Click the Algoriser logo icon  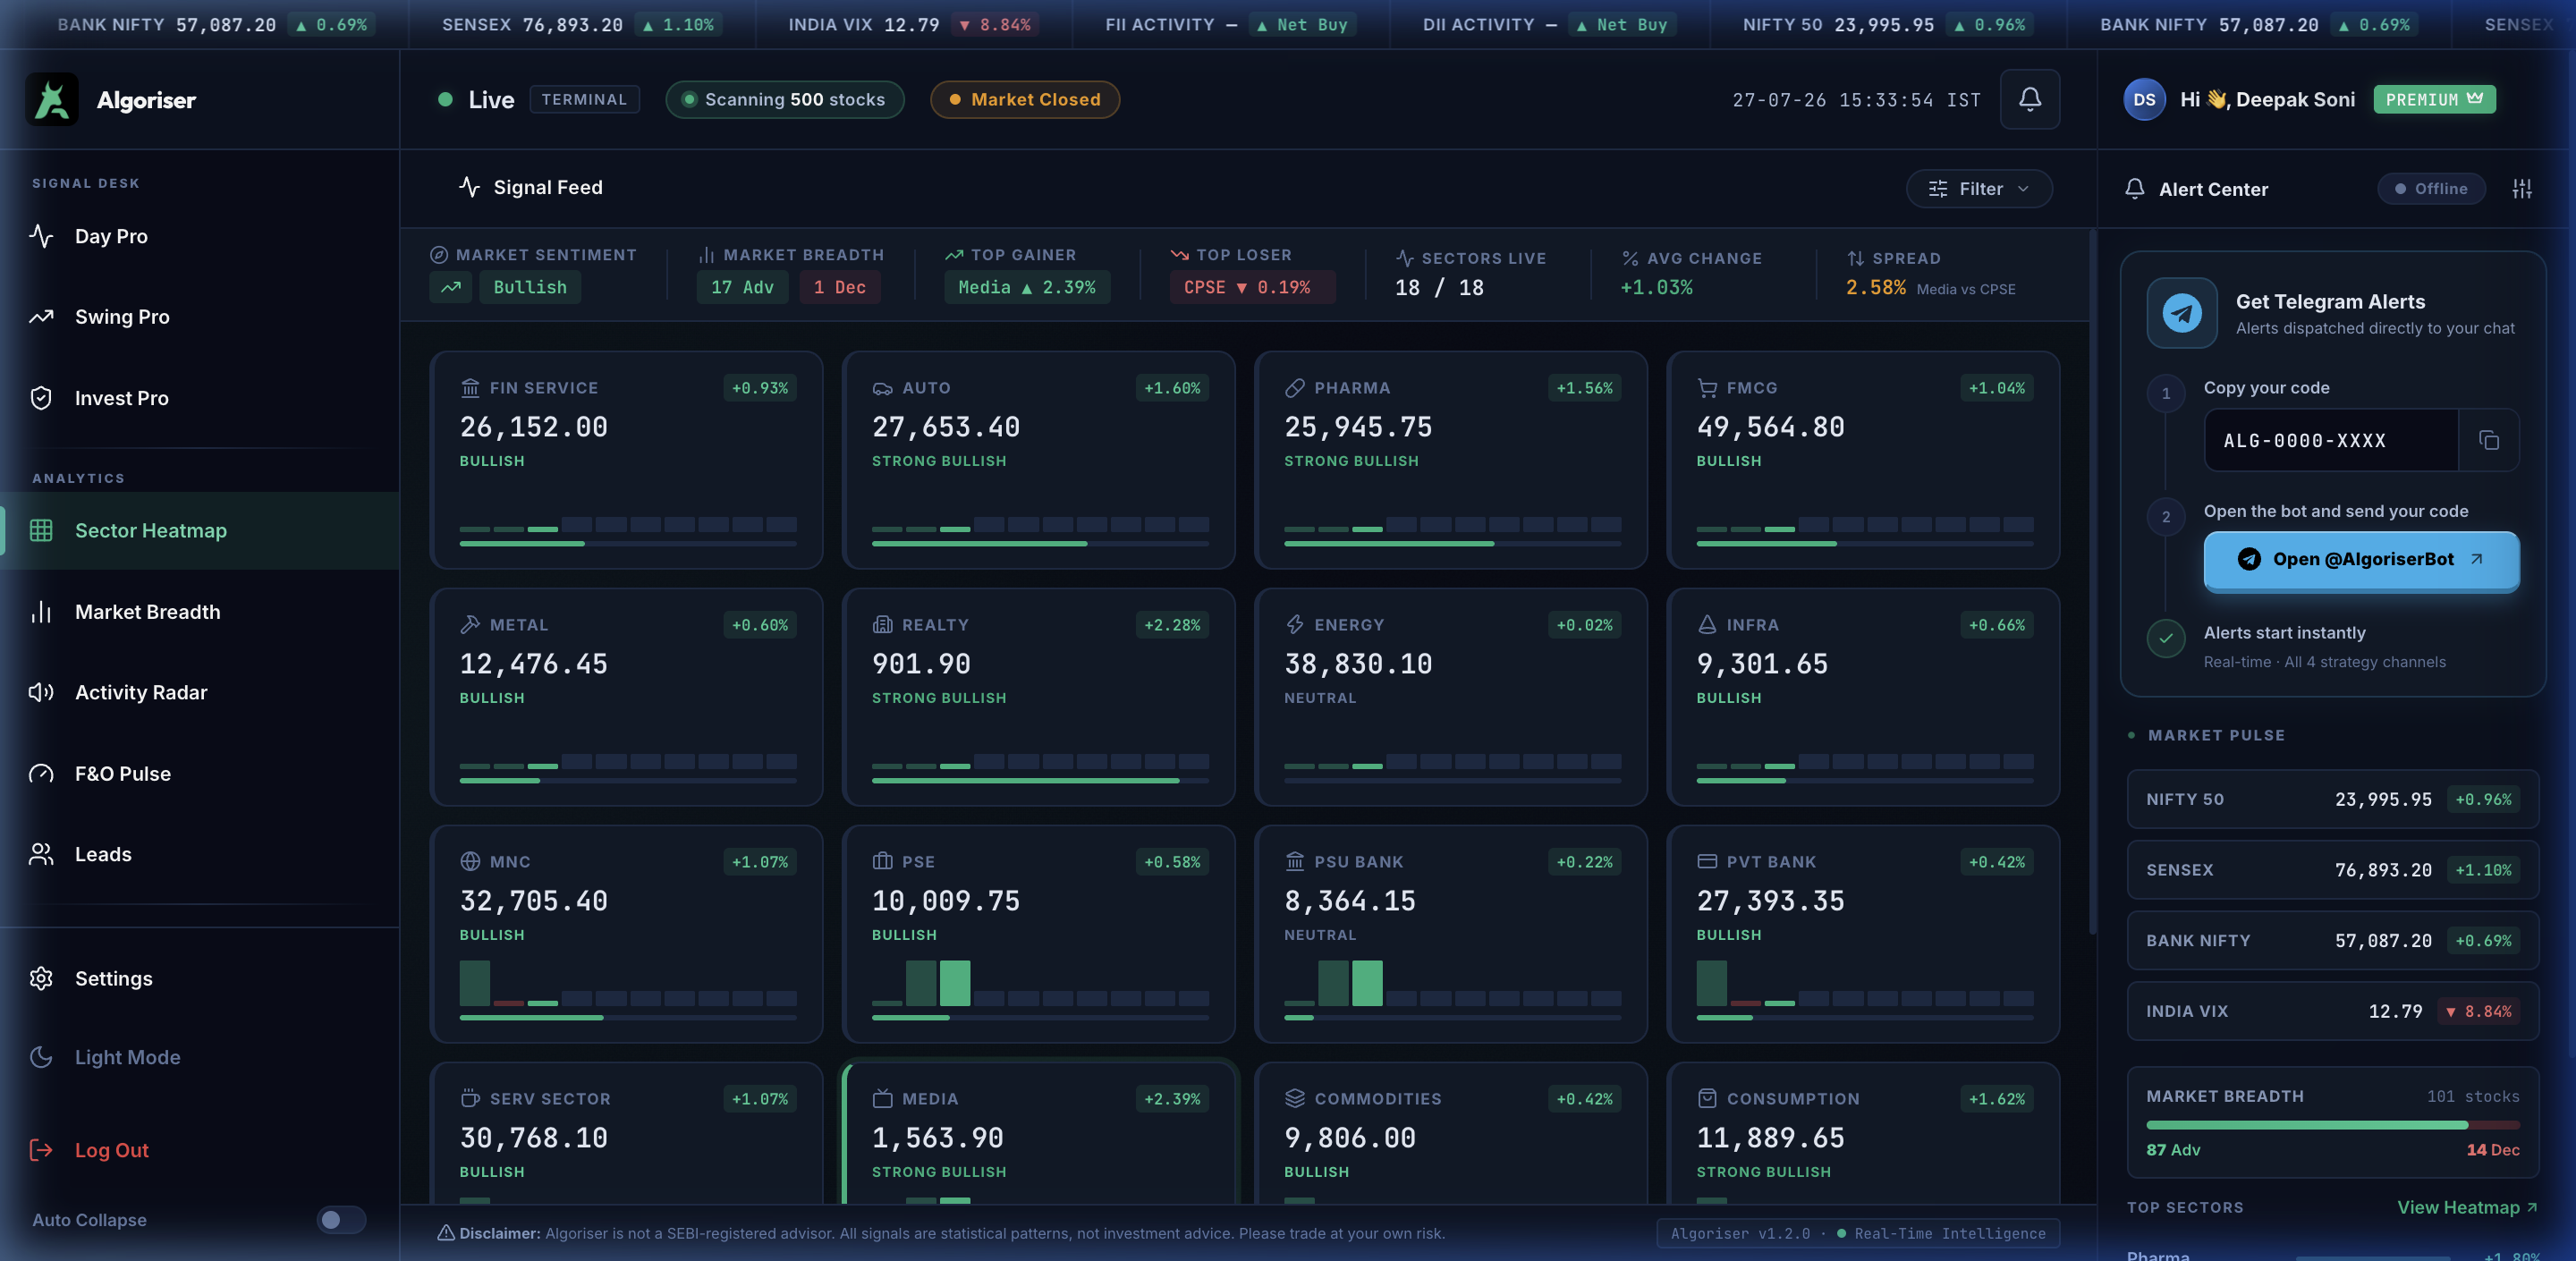pyautogui.click(x=52, y=99)
